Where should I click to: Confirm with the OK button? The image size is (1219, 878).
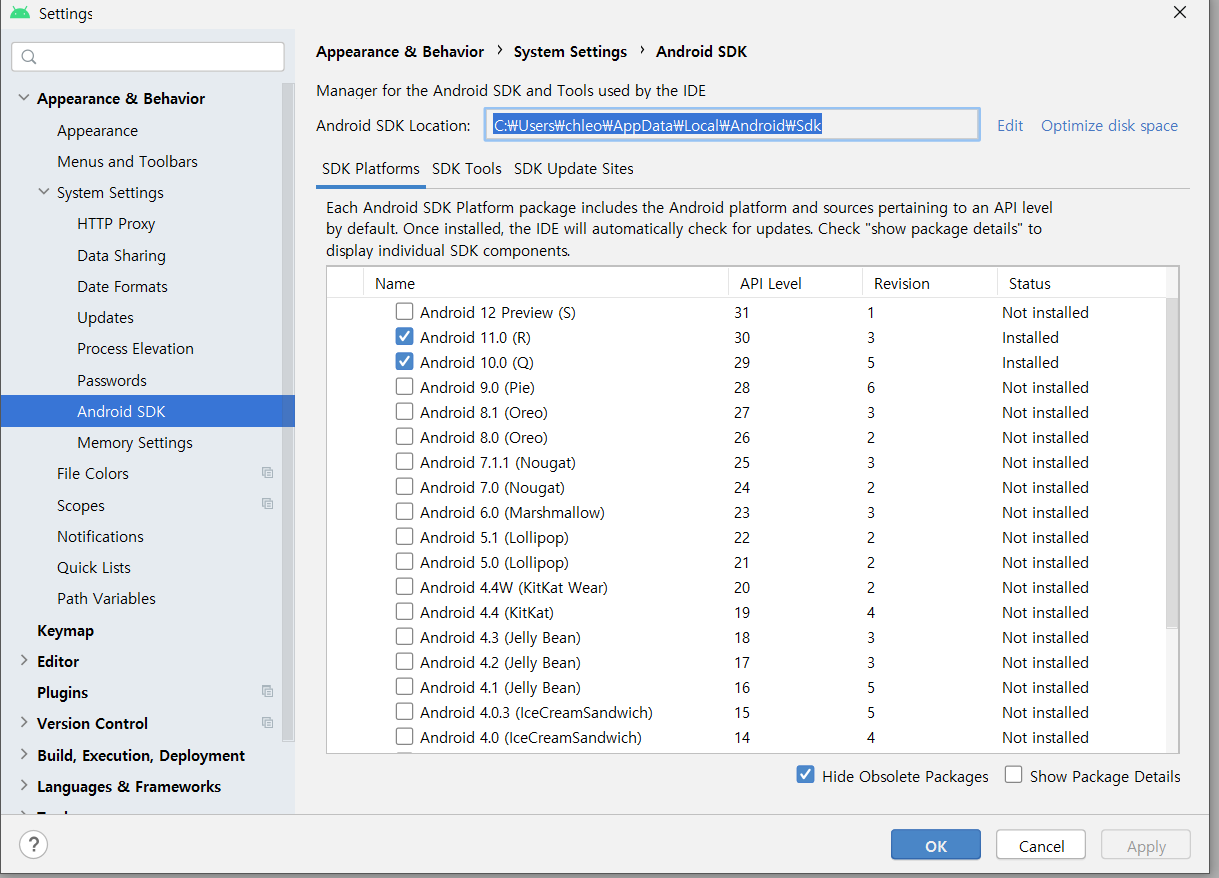pos(936,846)
